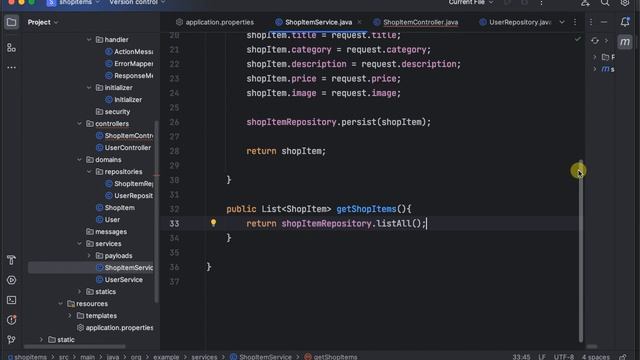
Task: Collapse the repositories folder
Action: click(89, 172)
